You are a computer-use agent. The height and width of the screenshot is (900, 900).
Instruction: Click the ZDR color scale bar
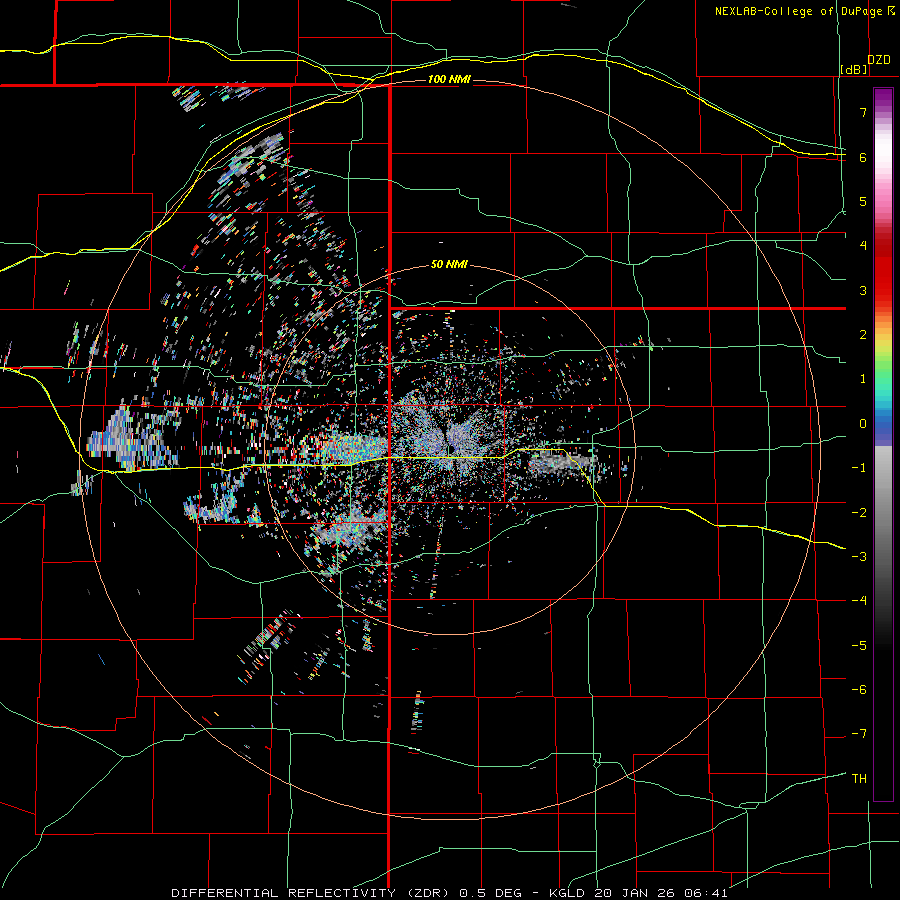click(x=883, y=444)
